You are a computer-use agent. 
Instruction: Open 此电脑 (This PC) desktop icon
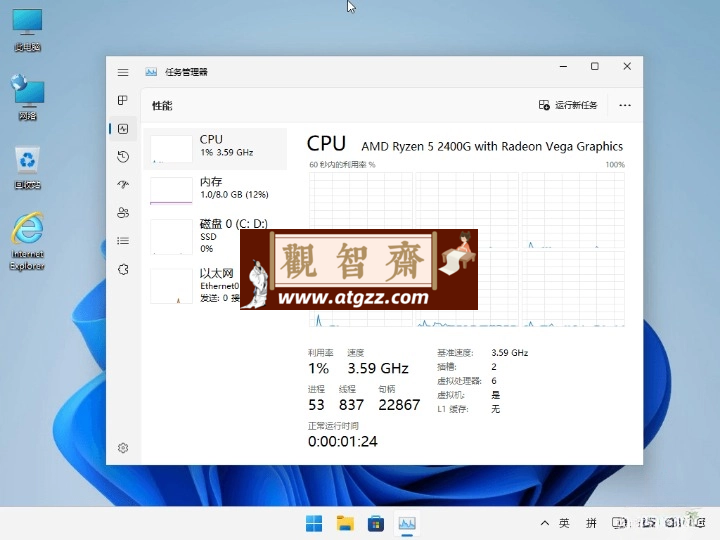(x=28, y=30)
